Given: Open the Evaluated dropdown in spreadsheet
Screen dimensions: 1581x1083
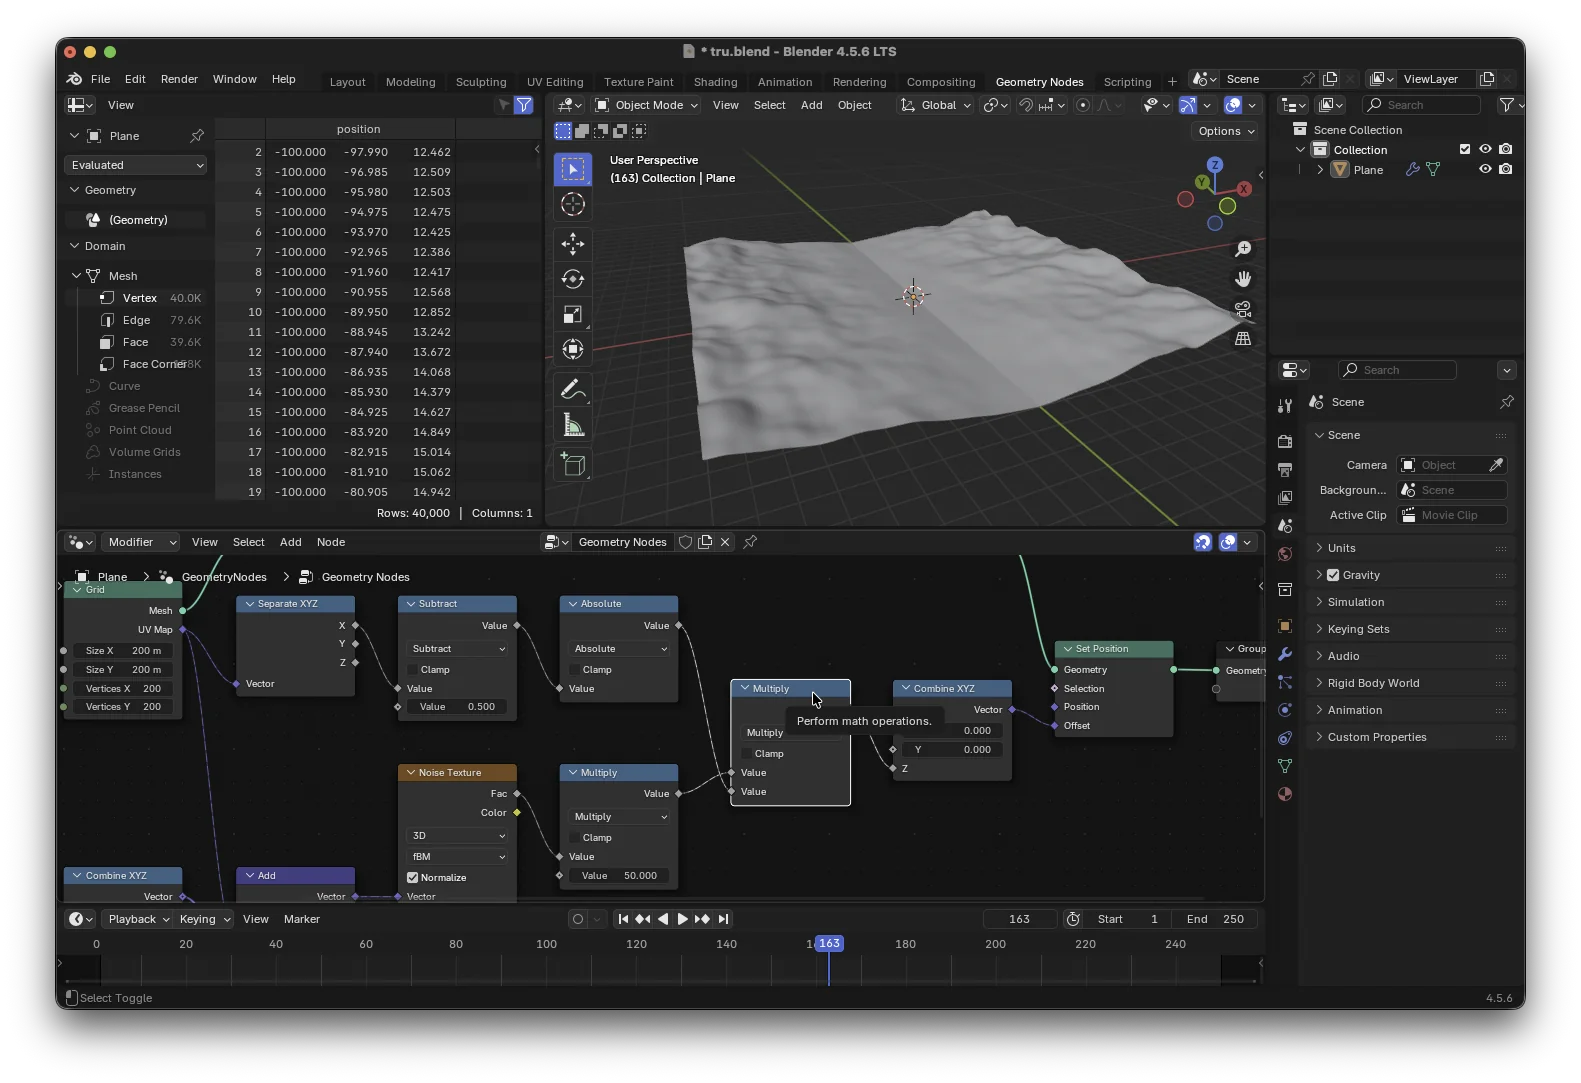Looking at the screenshot, I should [x=137, y=165].
